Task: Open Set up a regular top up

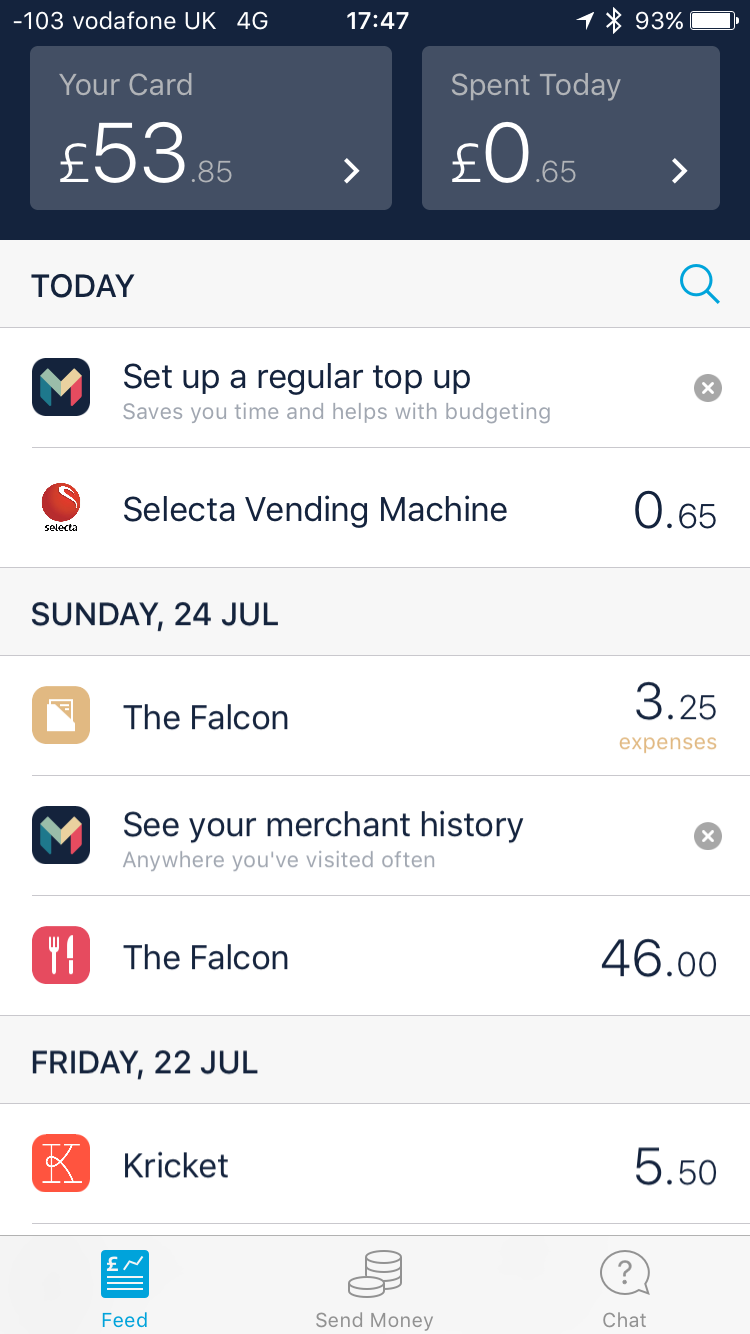Action: click(297, 377)
